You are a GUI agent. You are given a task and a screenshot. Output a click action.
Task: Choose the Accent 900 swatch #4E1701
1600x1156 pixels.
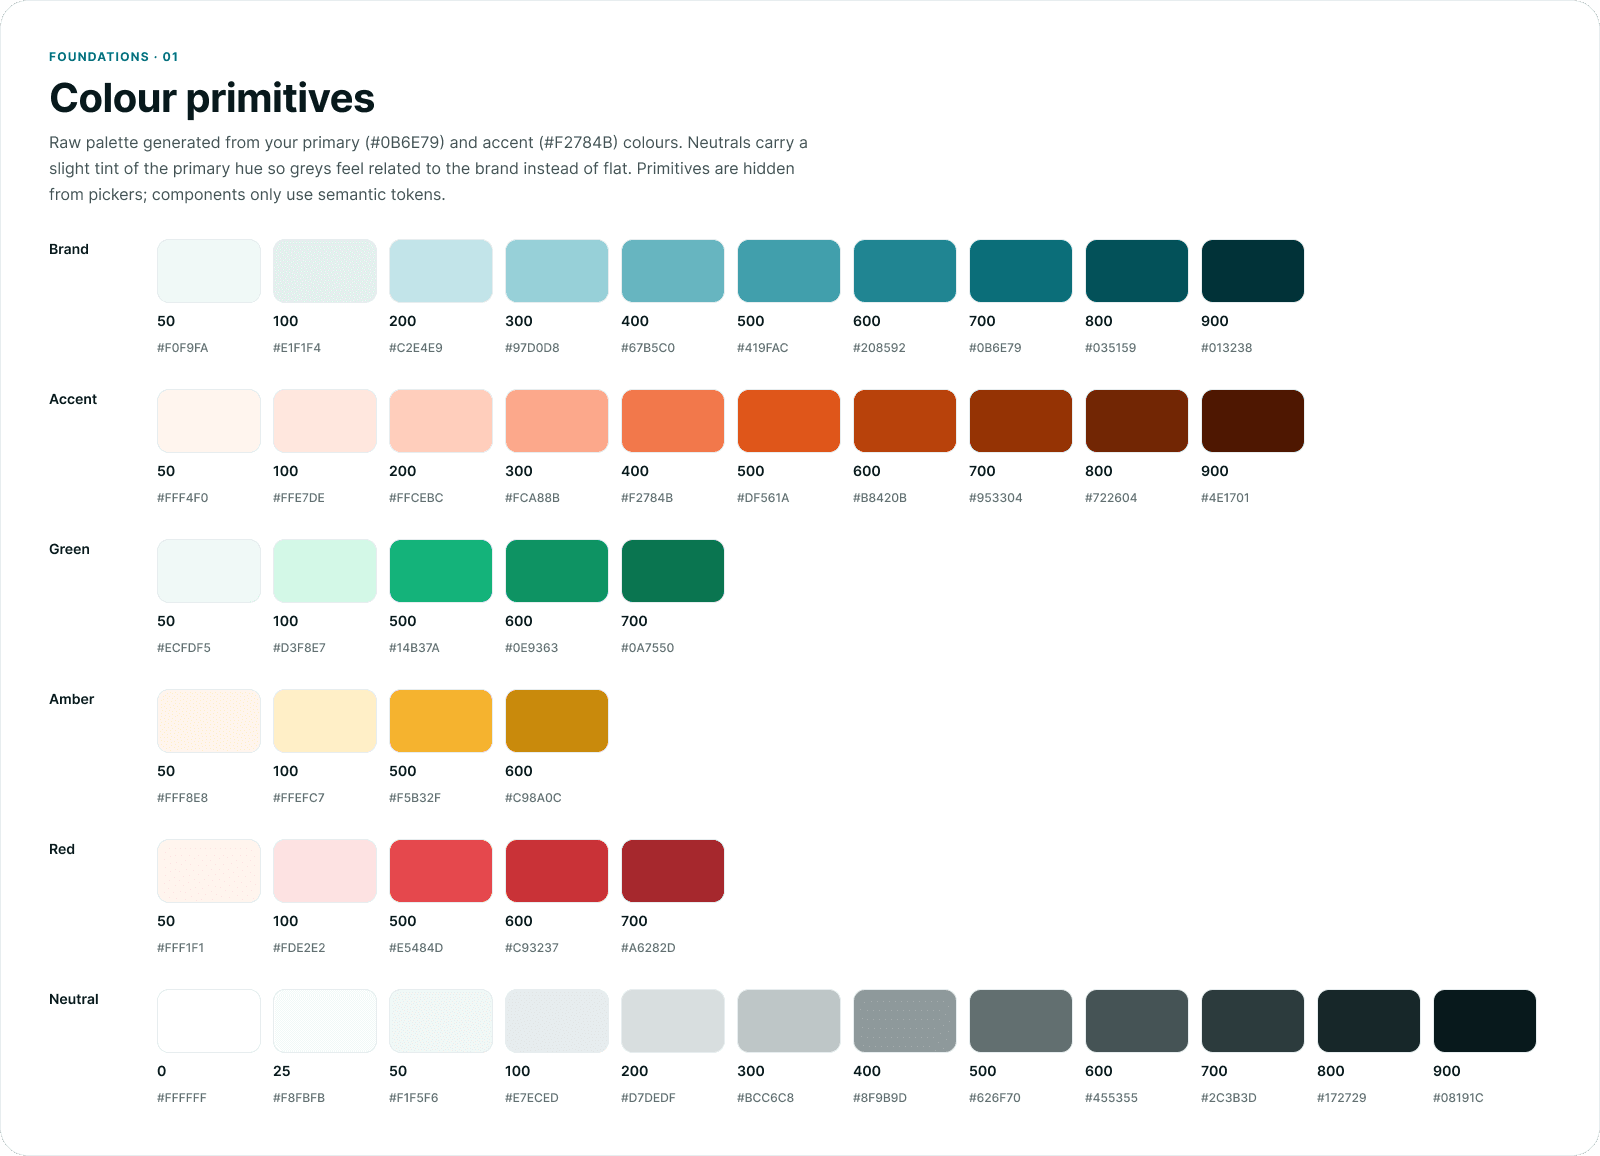click(x=1253, y=421)
